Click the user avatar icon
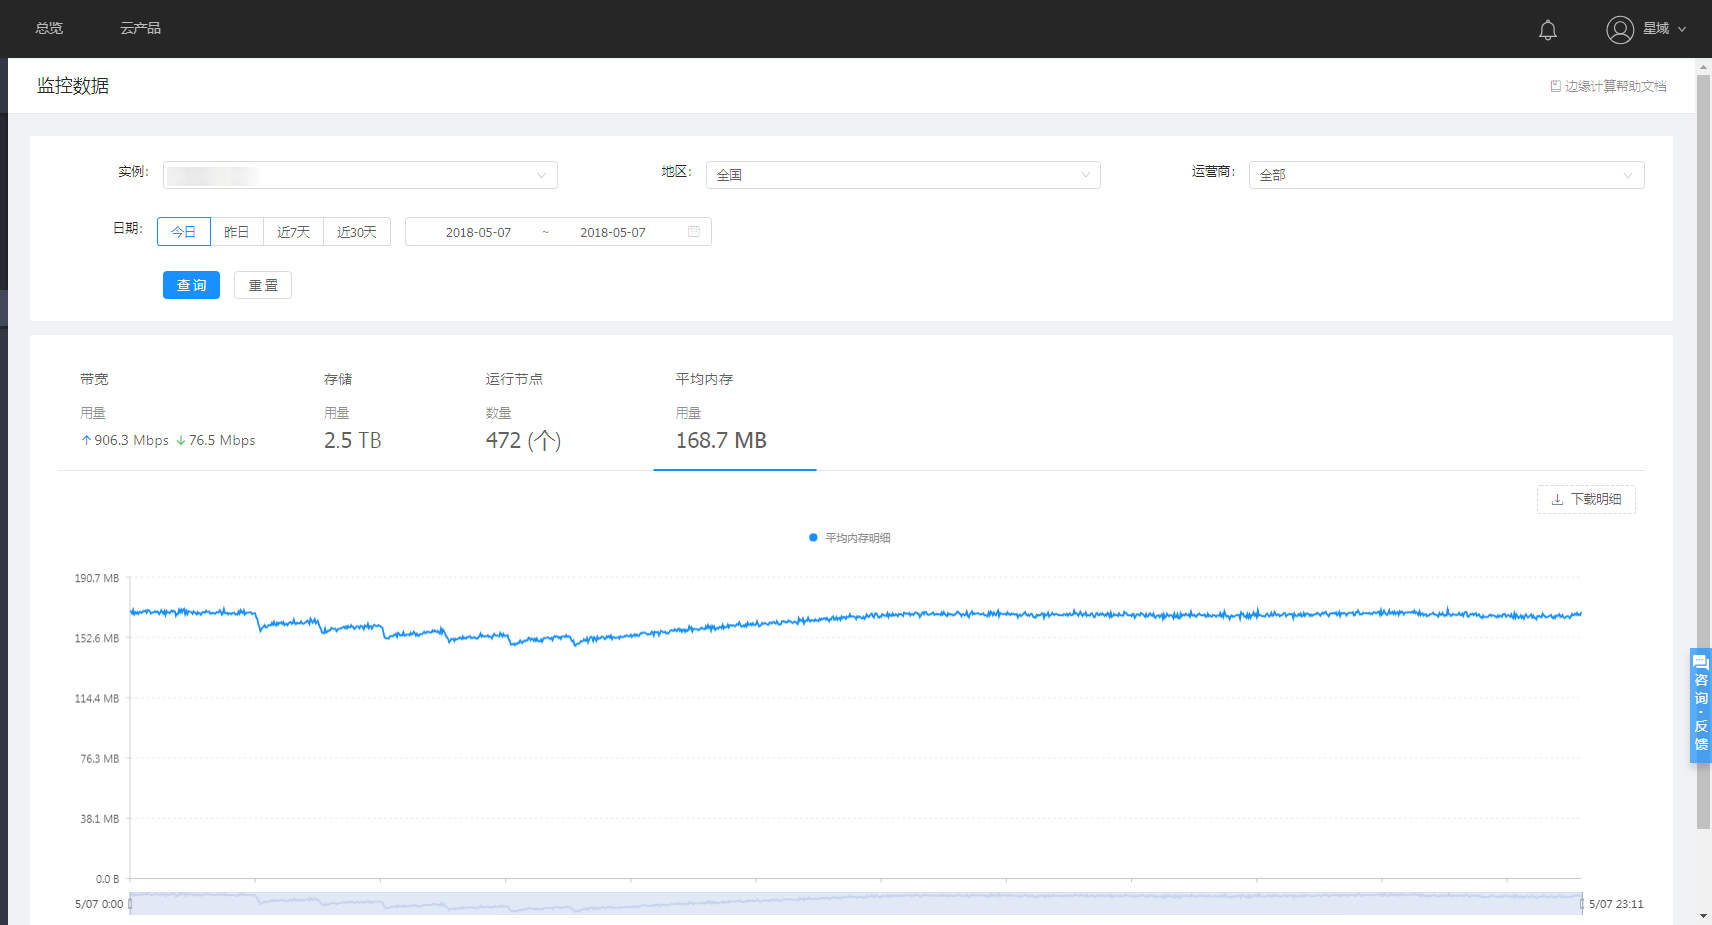 click(1620, 29)
